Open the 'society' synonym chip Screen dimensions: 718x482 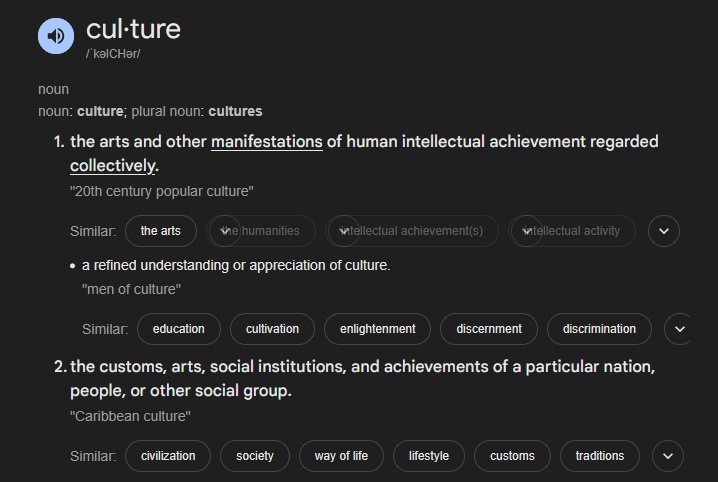(x=255, y=456)
